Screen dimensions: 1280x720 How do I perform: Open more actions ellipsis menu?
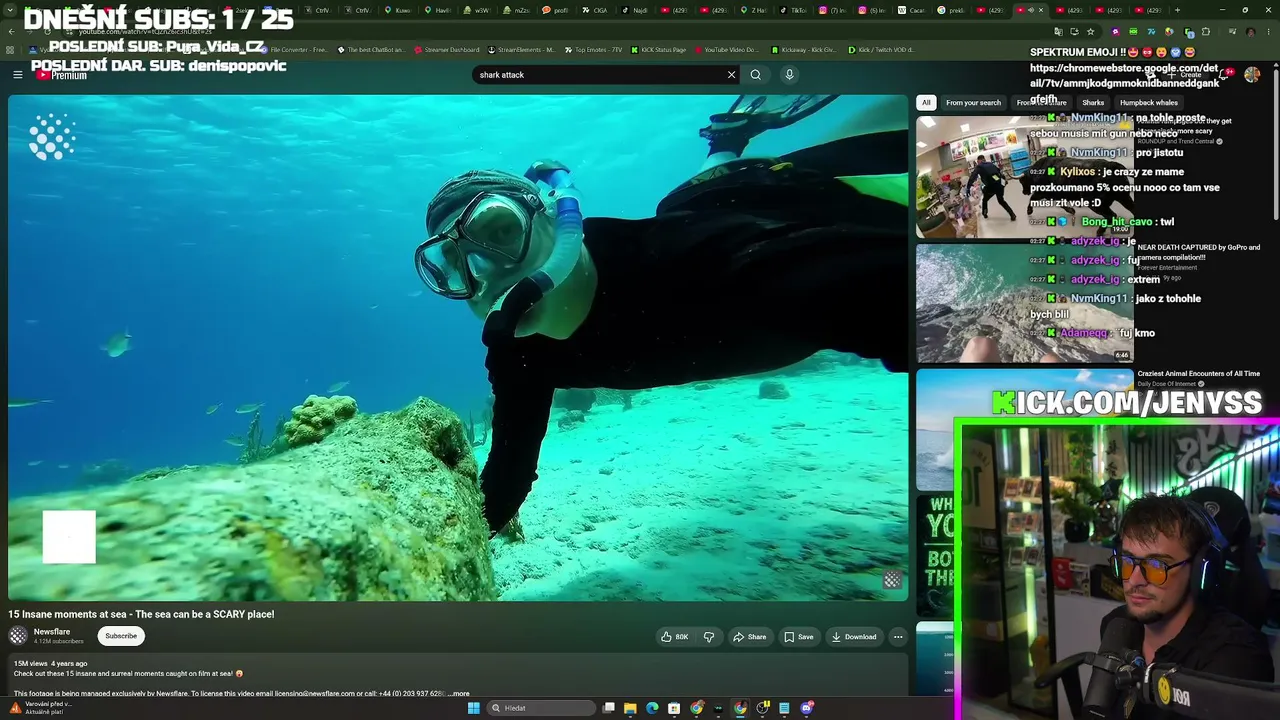click(x=898, y=637)
